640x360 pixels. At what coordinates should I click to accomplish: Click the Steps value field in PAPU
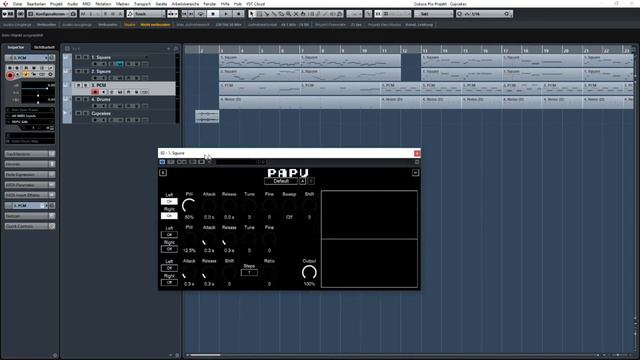click(249, 273)
